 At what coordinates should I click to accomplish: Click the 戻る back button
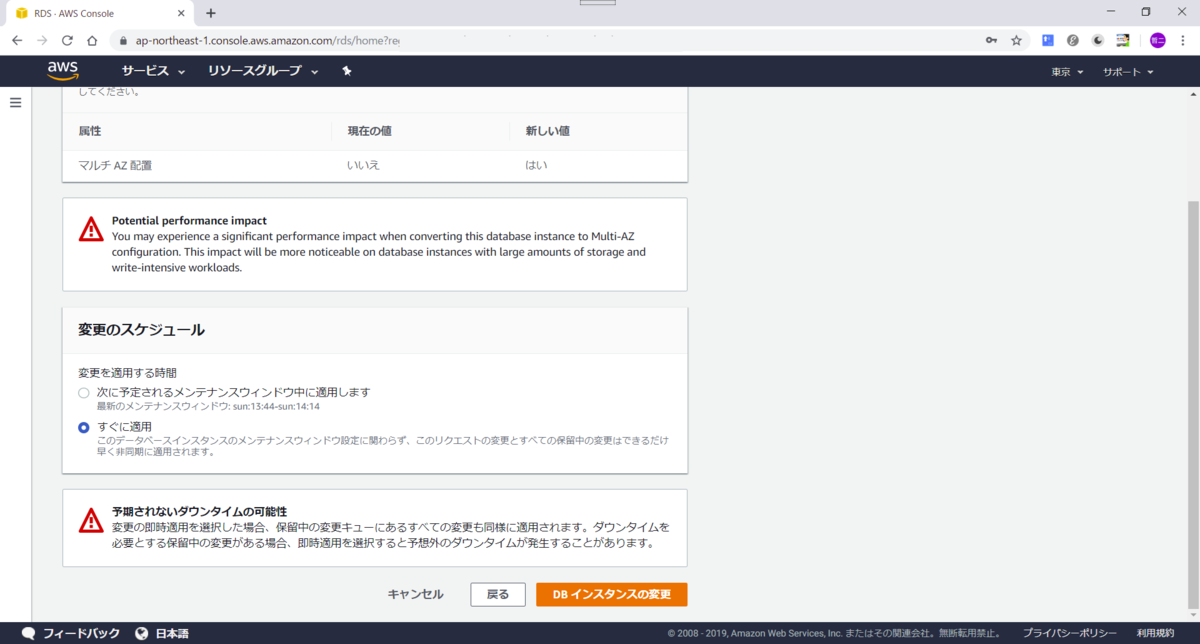[498, 594]
